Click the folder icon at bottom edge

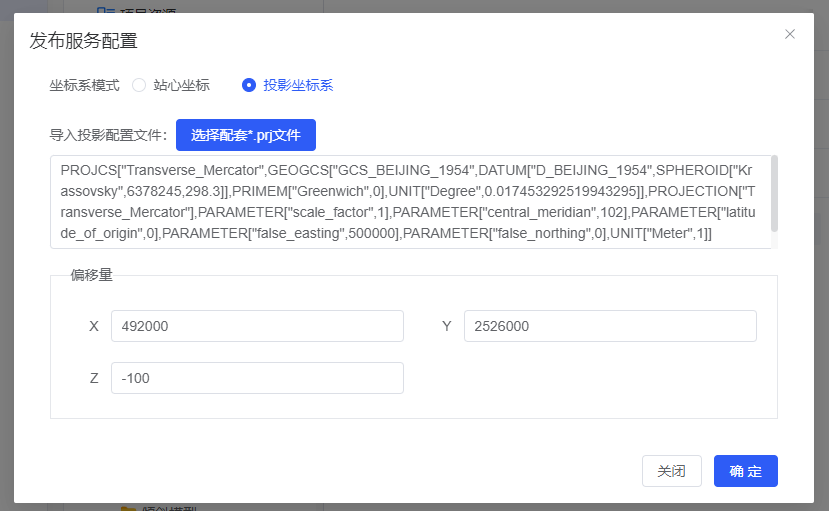click(x=128, y=508)
